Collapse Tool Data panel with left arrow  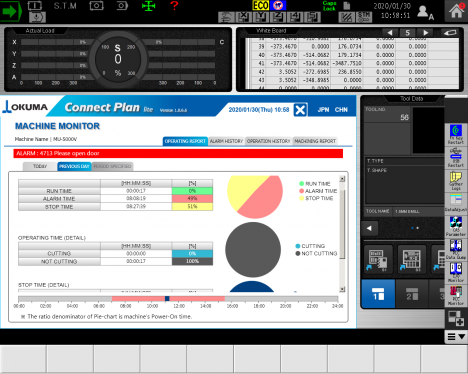[369, 228]
